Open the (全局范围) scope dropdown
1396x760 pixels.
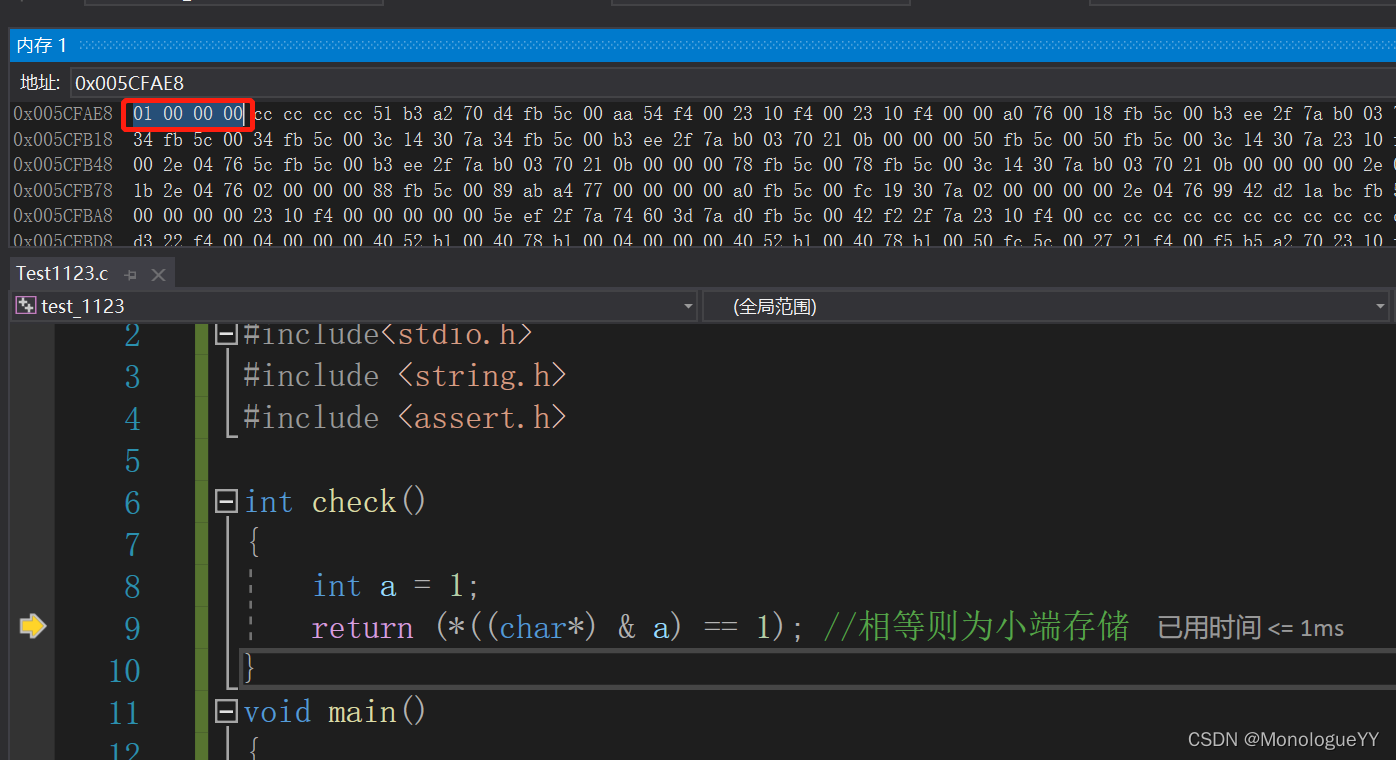click(x=1380, y=306)
